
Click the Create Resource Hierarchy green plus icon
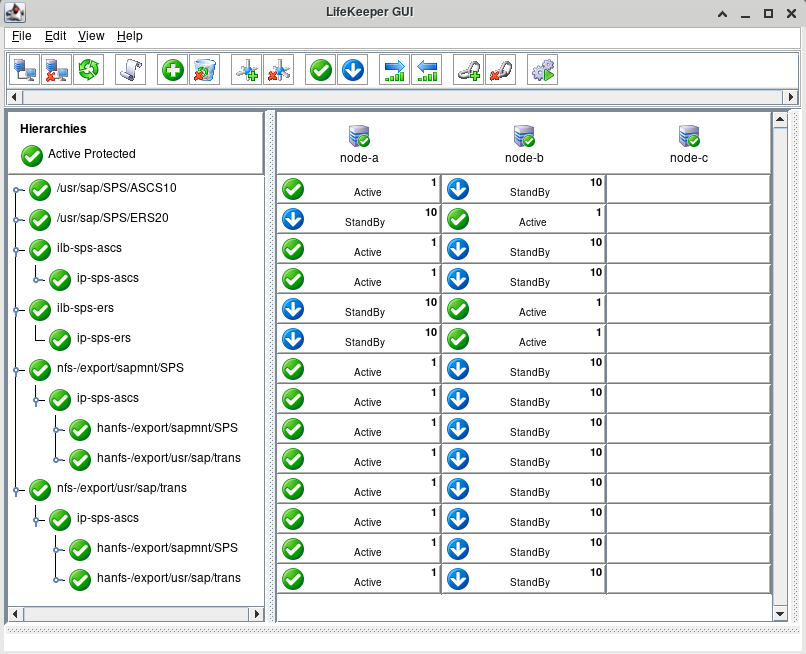[173, 69]
